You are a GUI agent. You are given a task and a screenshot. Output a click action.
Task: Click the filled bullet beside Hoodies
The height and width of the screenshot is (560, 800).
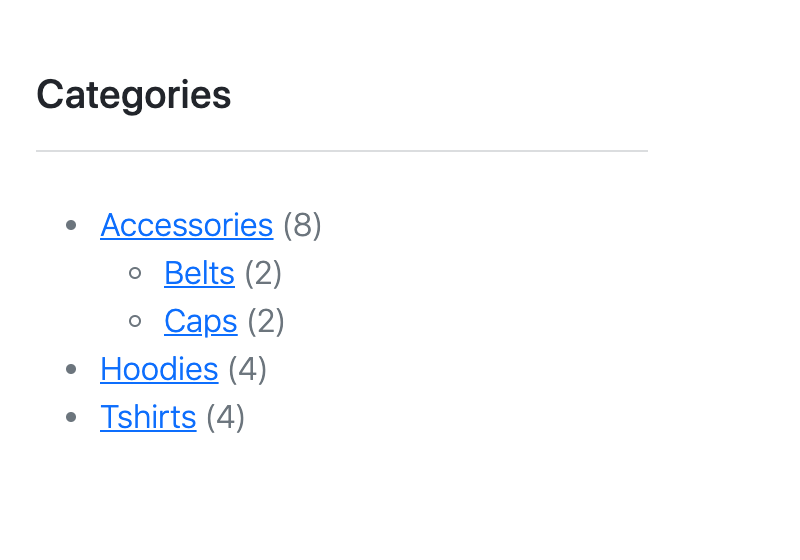click(x=71, y=369)
